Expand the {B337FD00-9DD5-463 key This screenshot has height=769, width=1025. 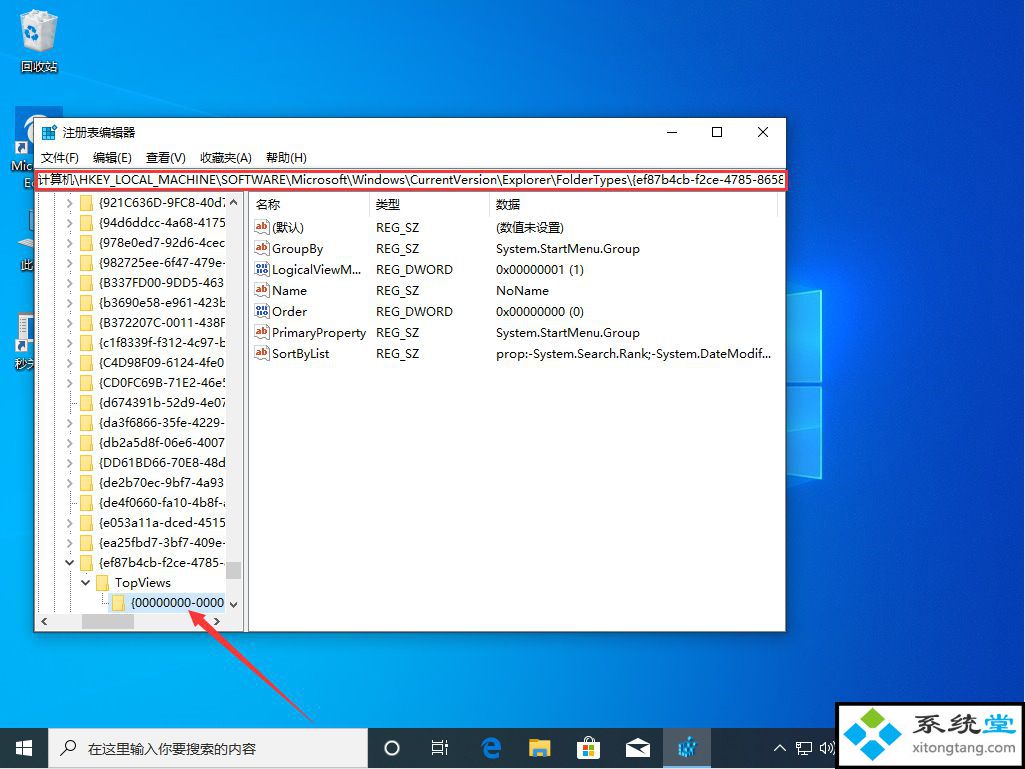click(x=70, y=282)
